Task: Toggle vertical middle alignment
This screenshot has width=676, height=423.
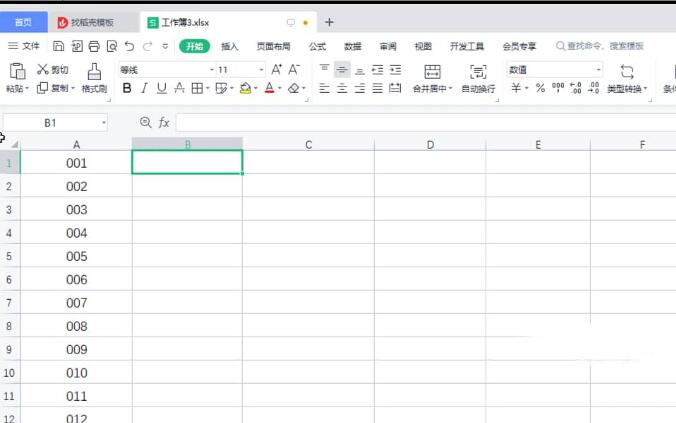Action: (342, 69)
